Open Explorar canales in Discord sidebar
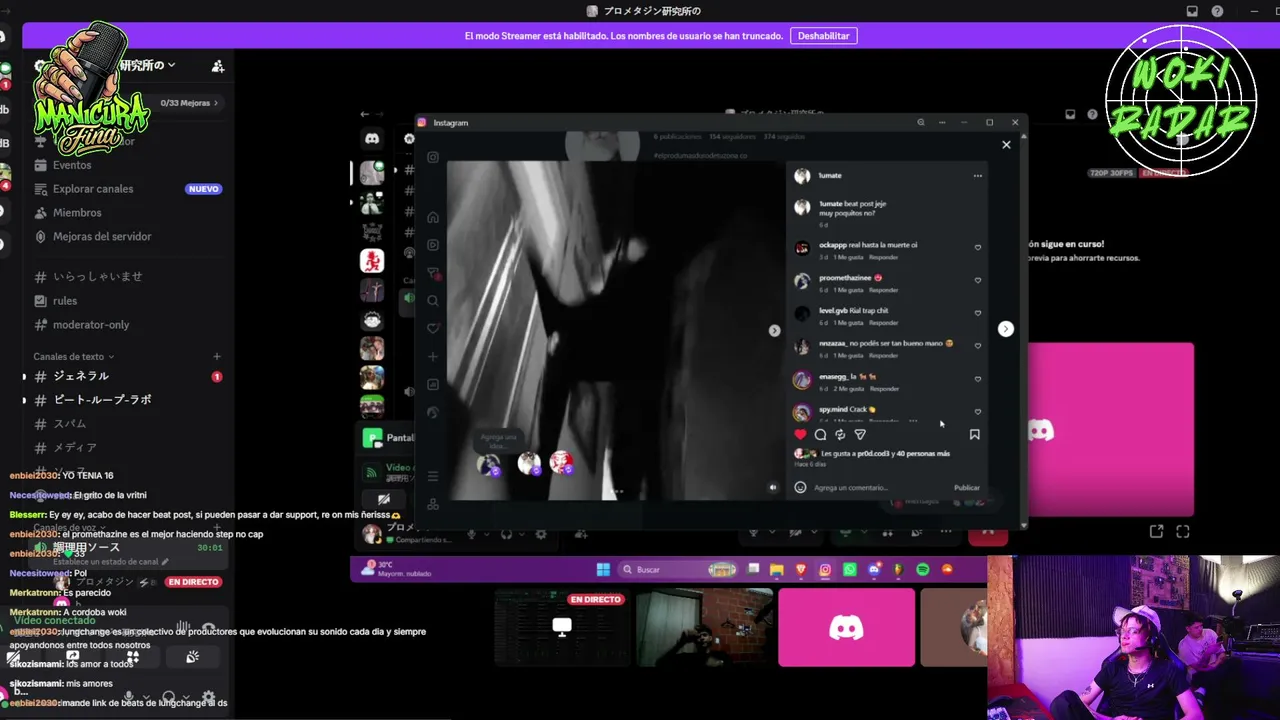The height and width of the screenshot is (720, 1280). click(93, 189)
